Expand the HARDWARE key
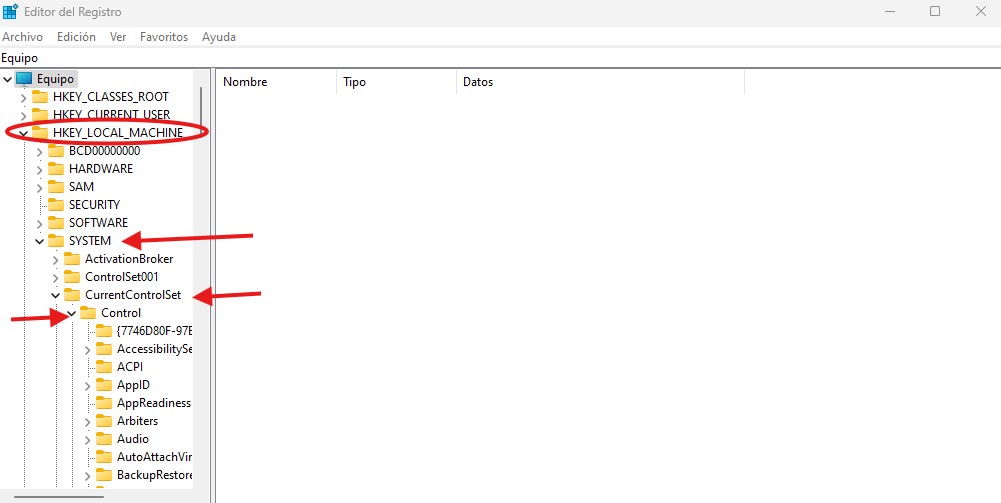1001x503 pixels. [40, 169]
